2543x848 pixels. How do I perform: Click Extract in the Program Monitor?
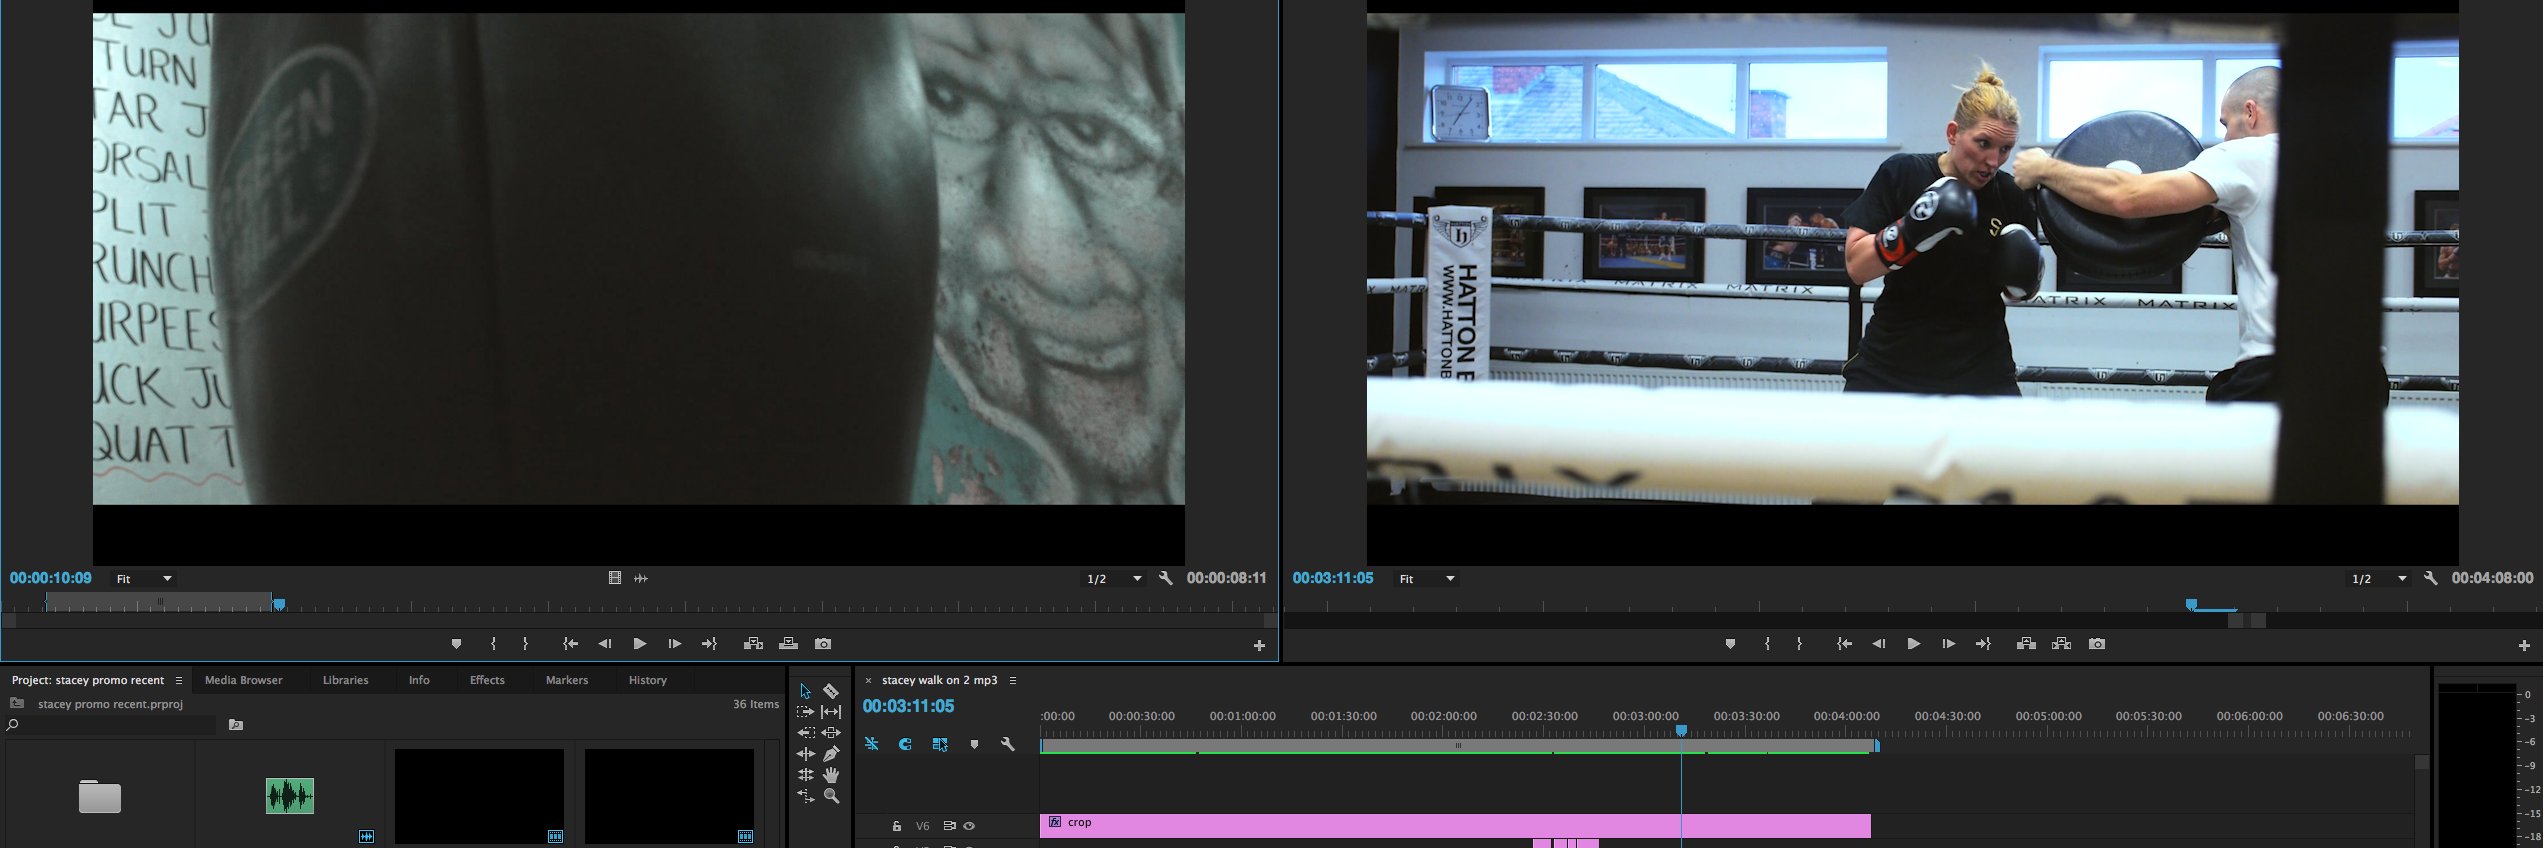(2062, 644)
